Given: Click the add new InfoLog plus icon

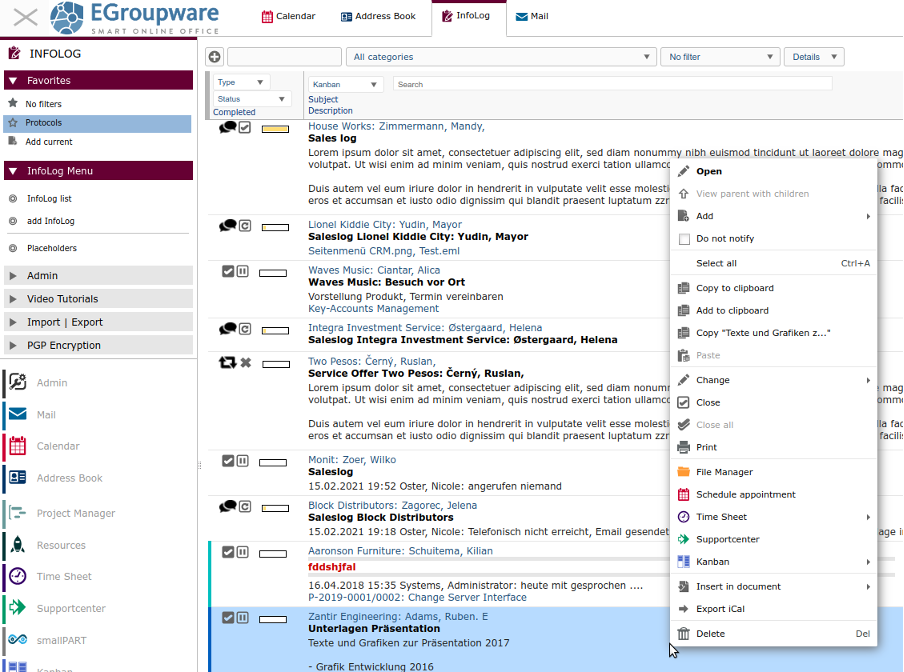Looking at the screenshot, I should [214, 57].
